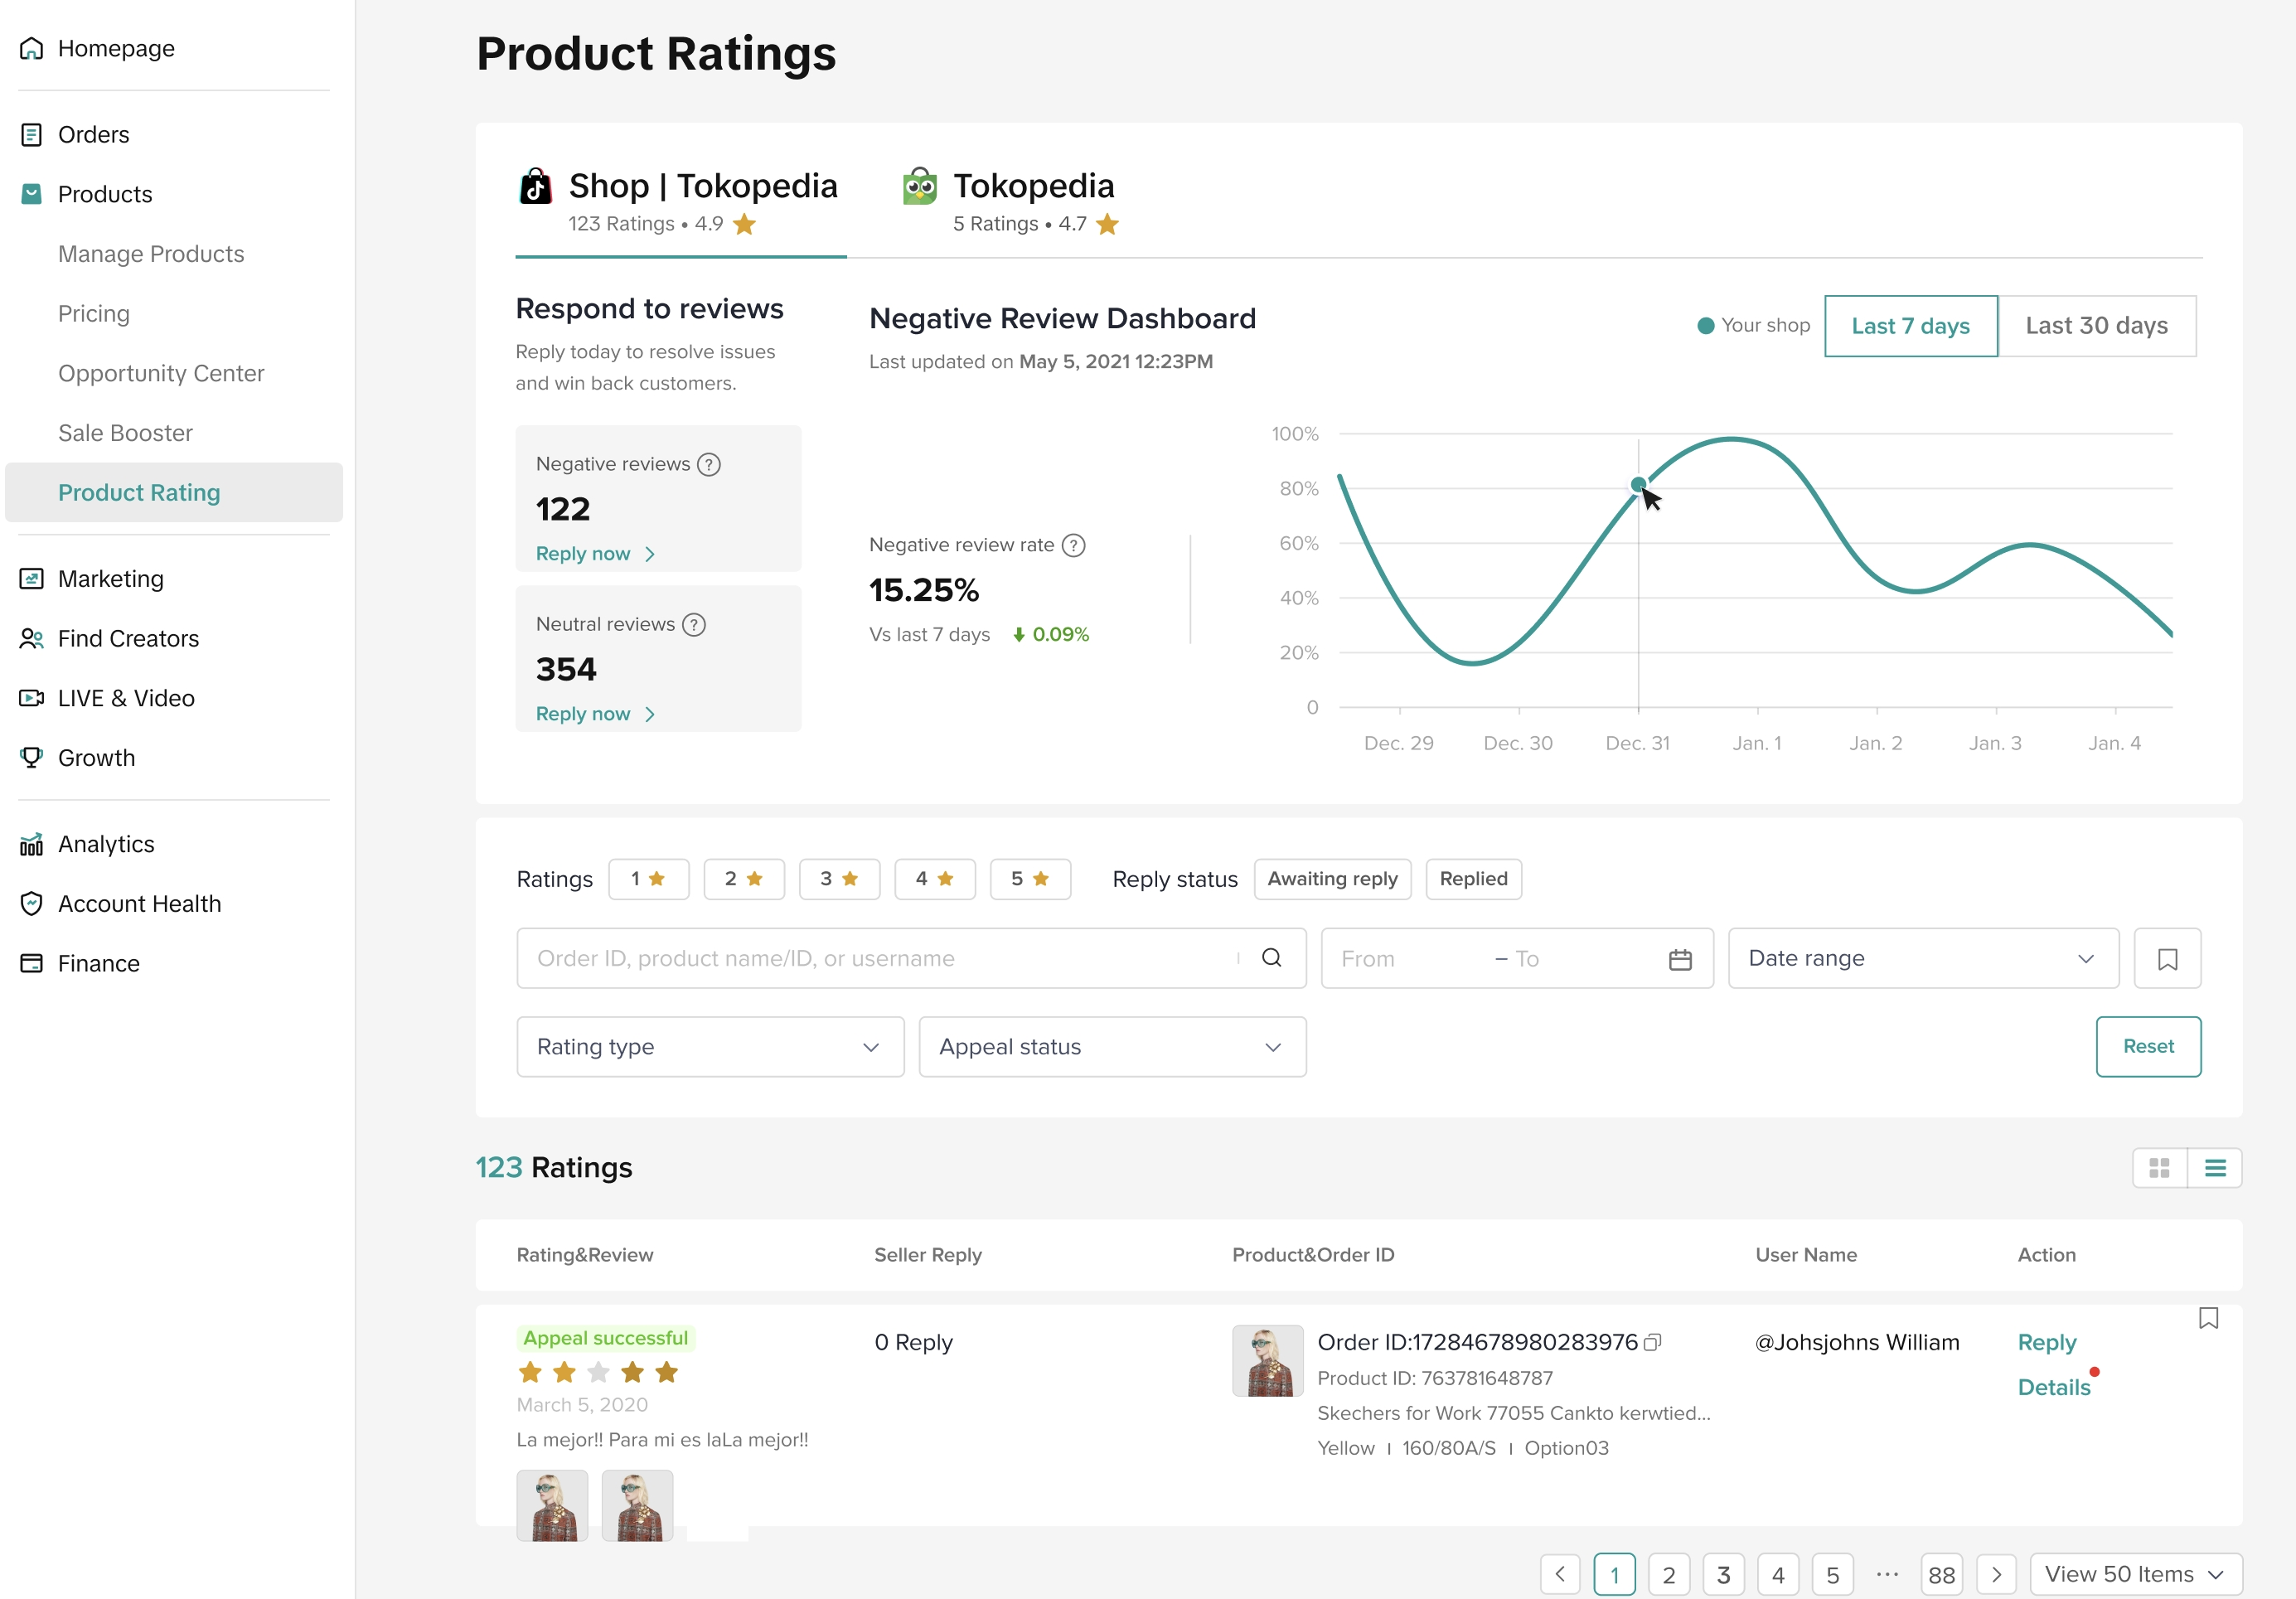Click the Dec. 31 chart data point
The image size is (2296, 1599).
point(1638,485)
